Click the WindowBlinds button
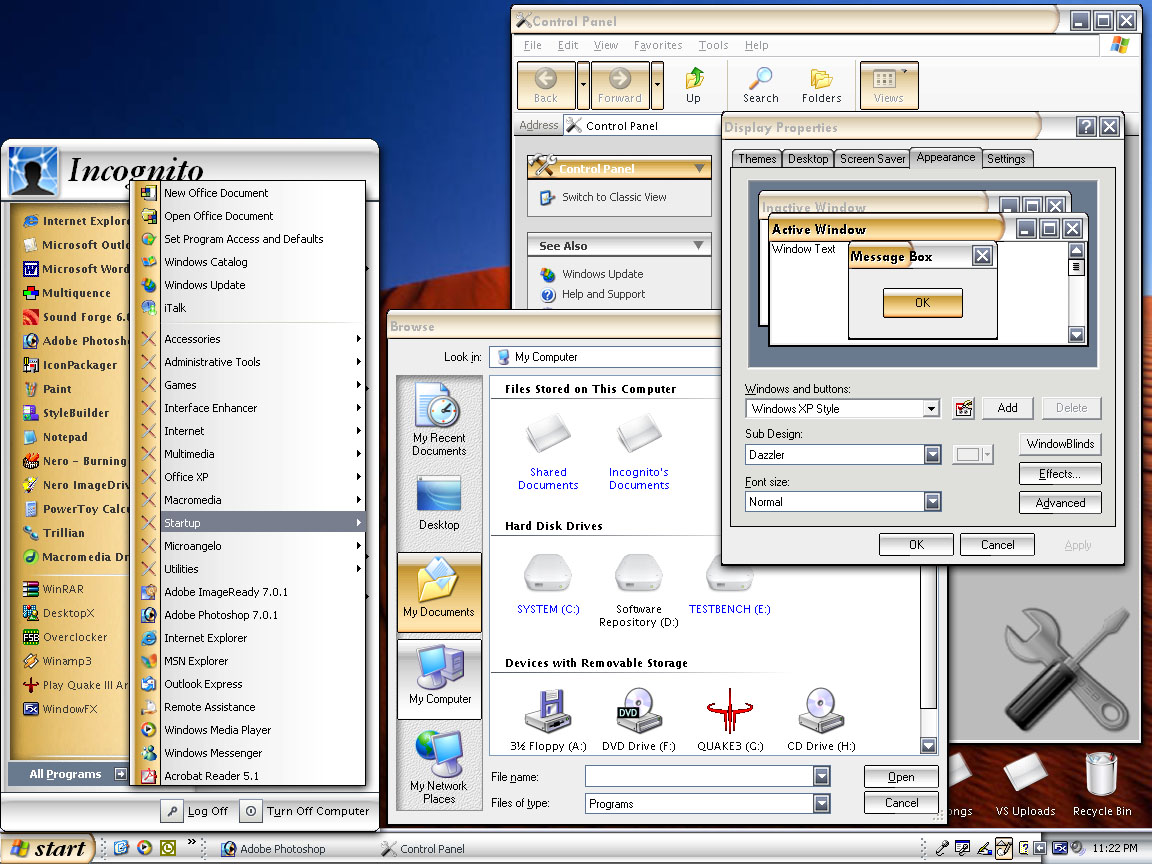The width and height of the screenshot is (1152, 864). point(1060,444)
